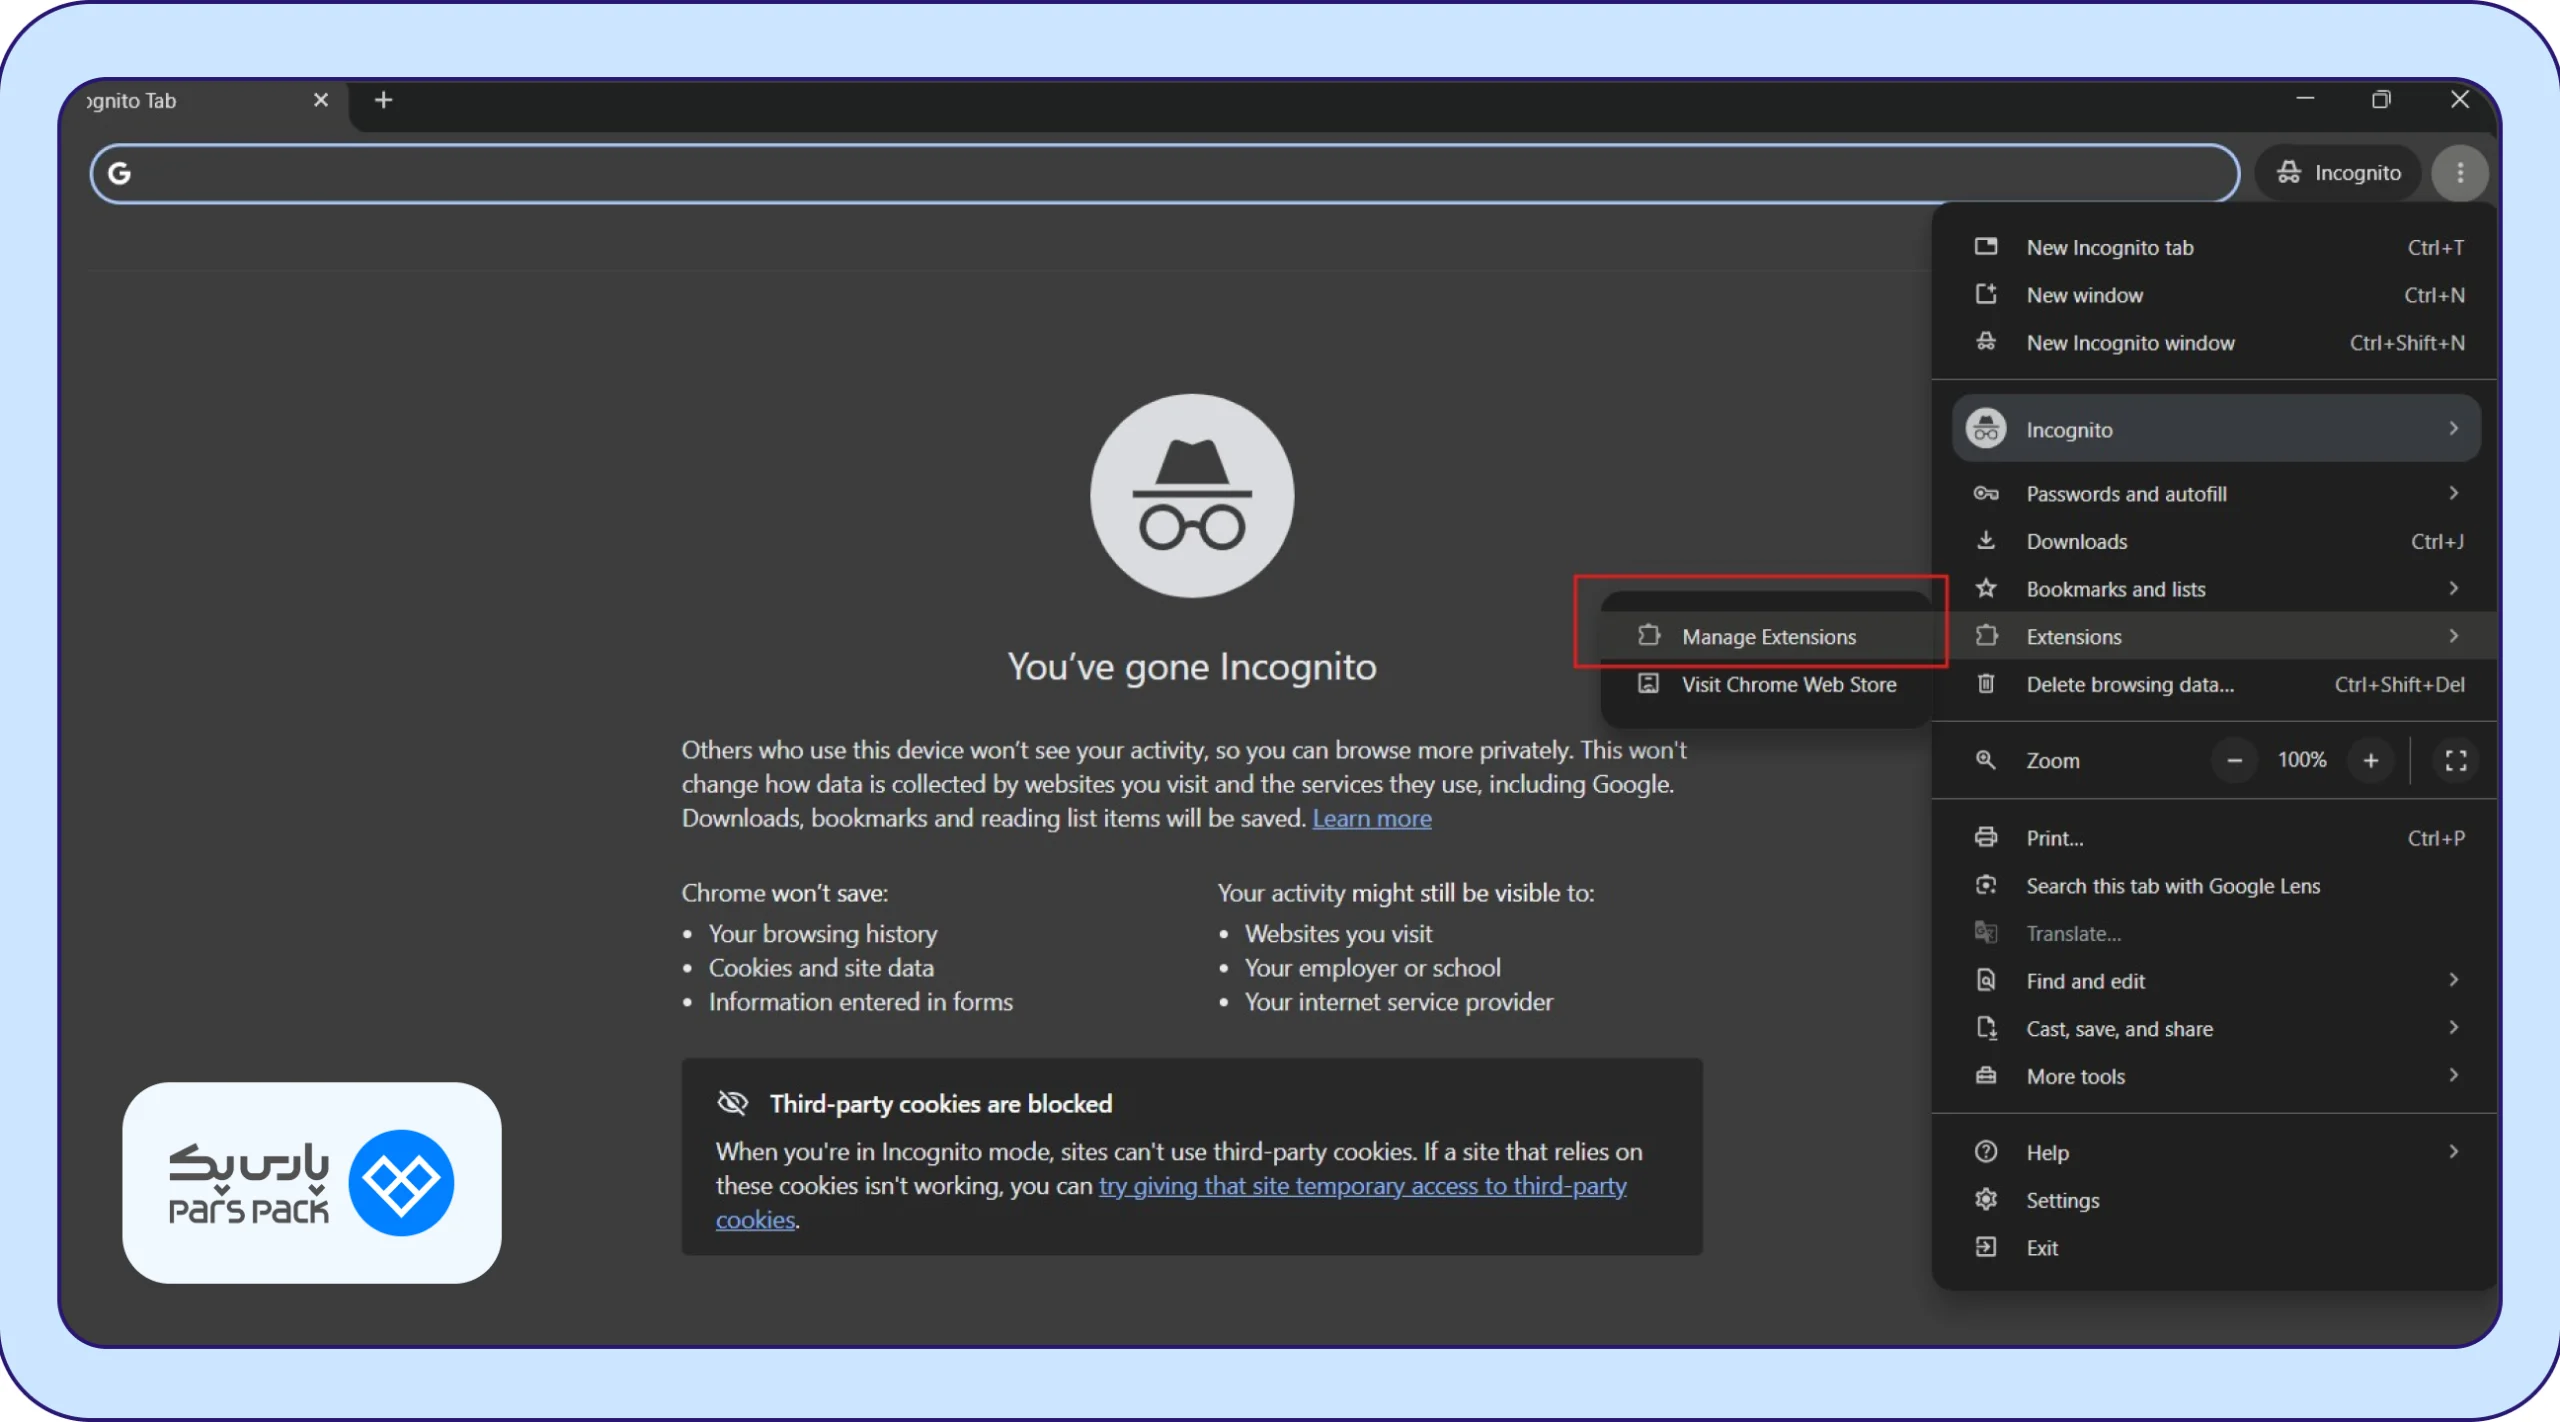Expand the Bookmarks and lists submenu arrow
This screenshot has width=2560, height=1422.
(2453, 589)
